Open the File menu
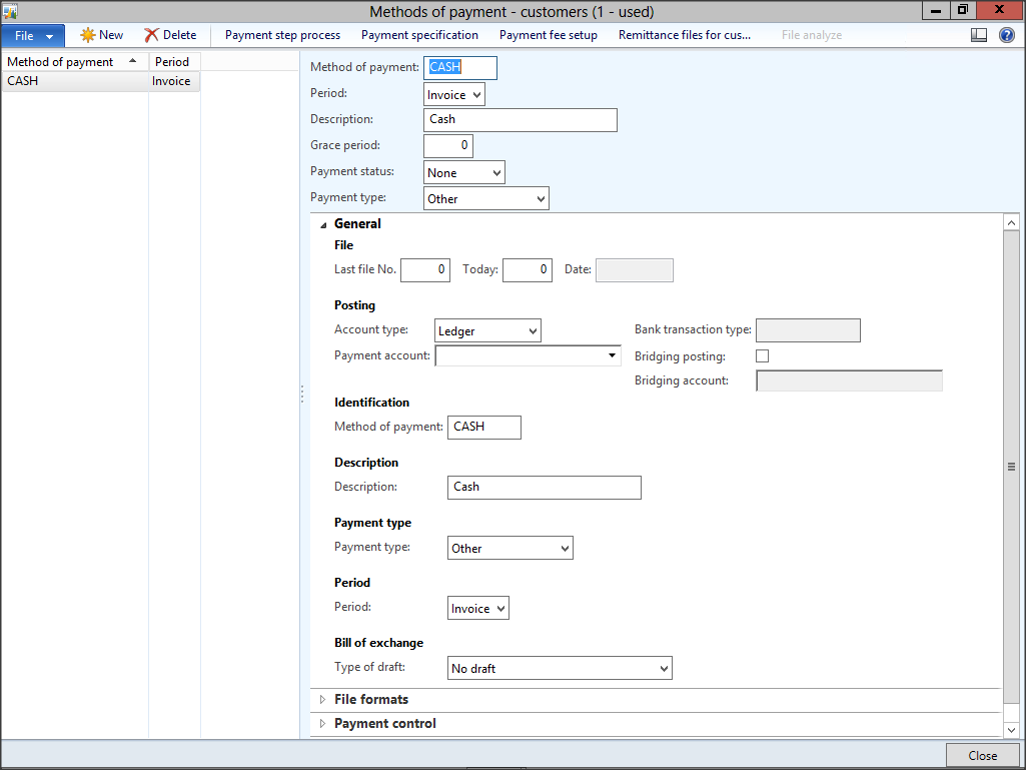This screenshot has height=770, width=1026. [32, 35]
